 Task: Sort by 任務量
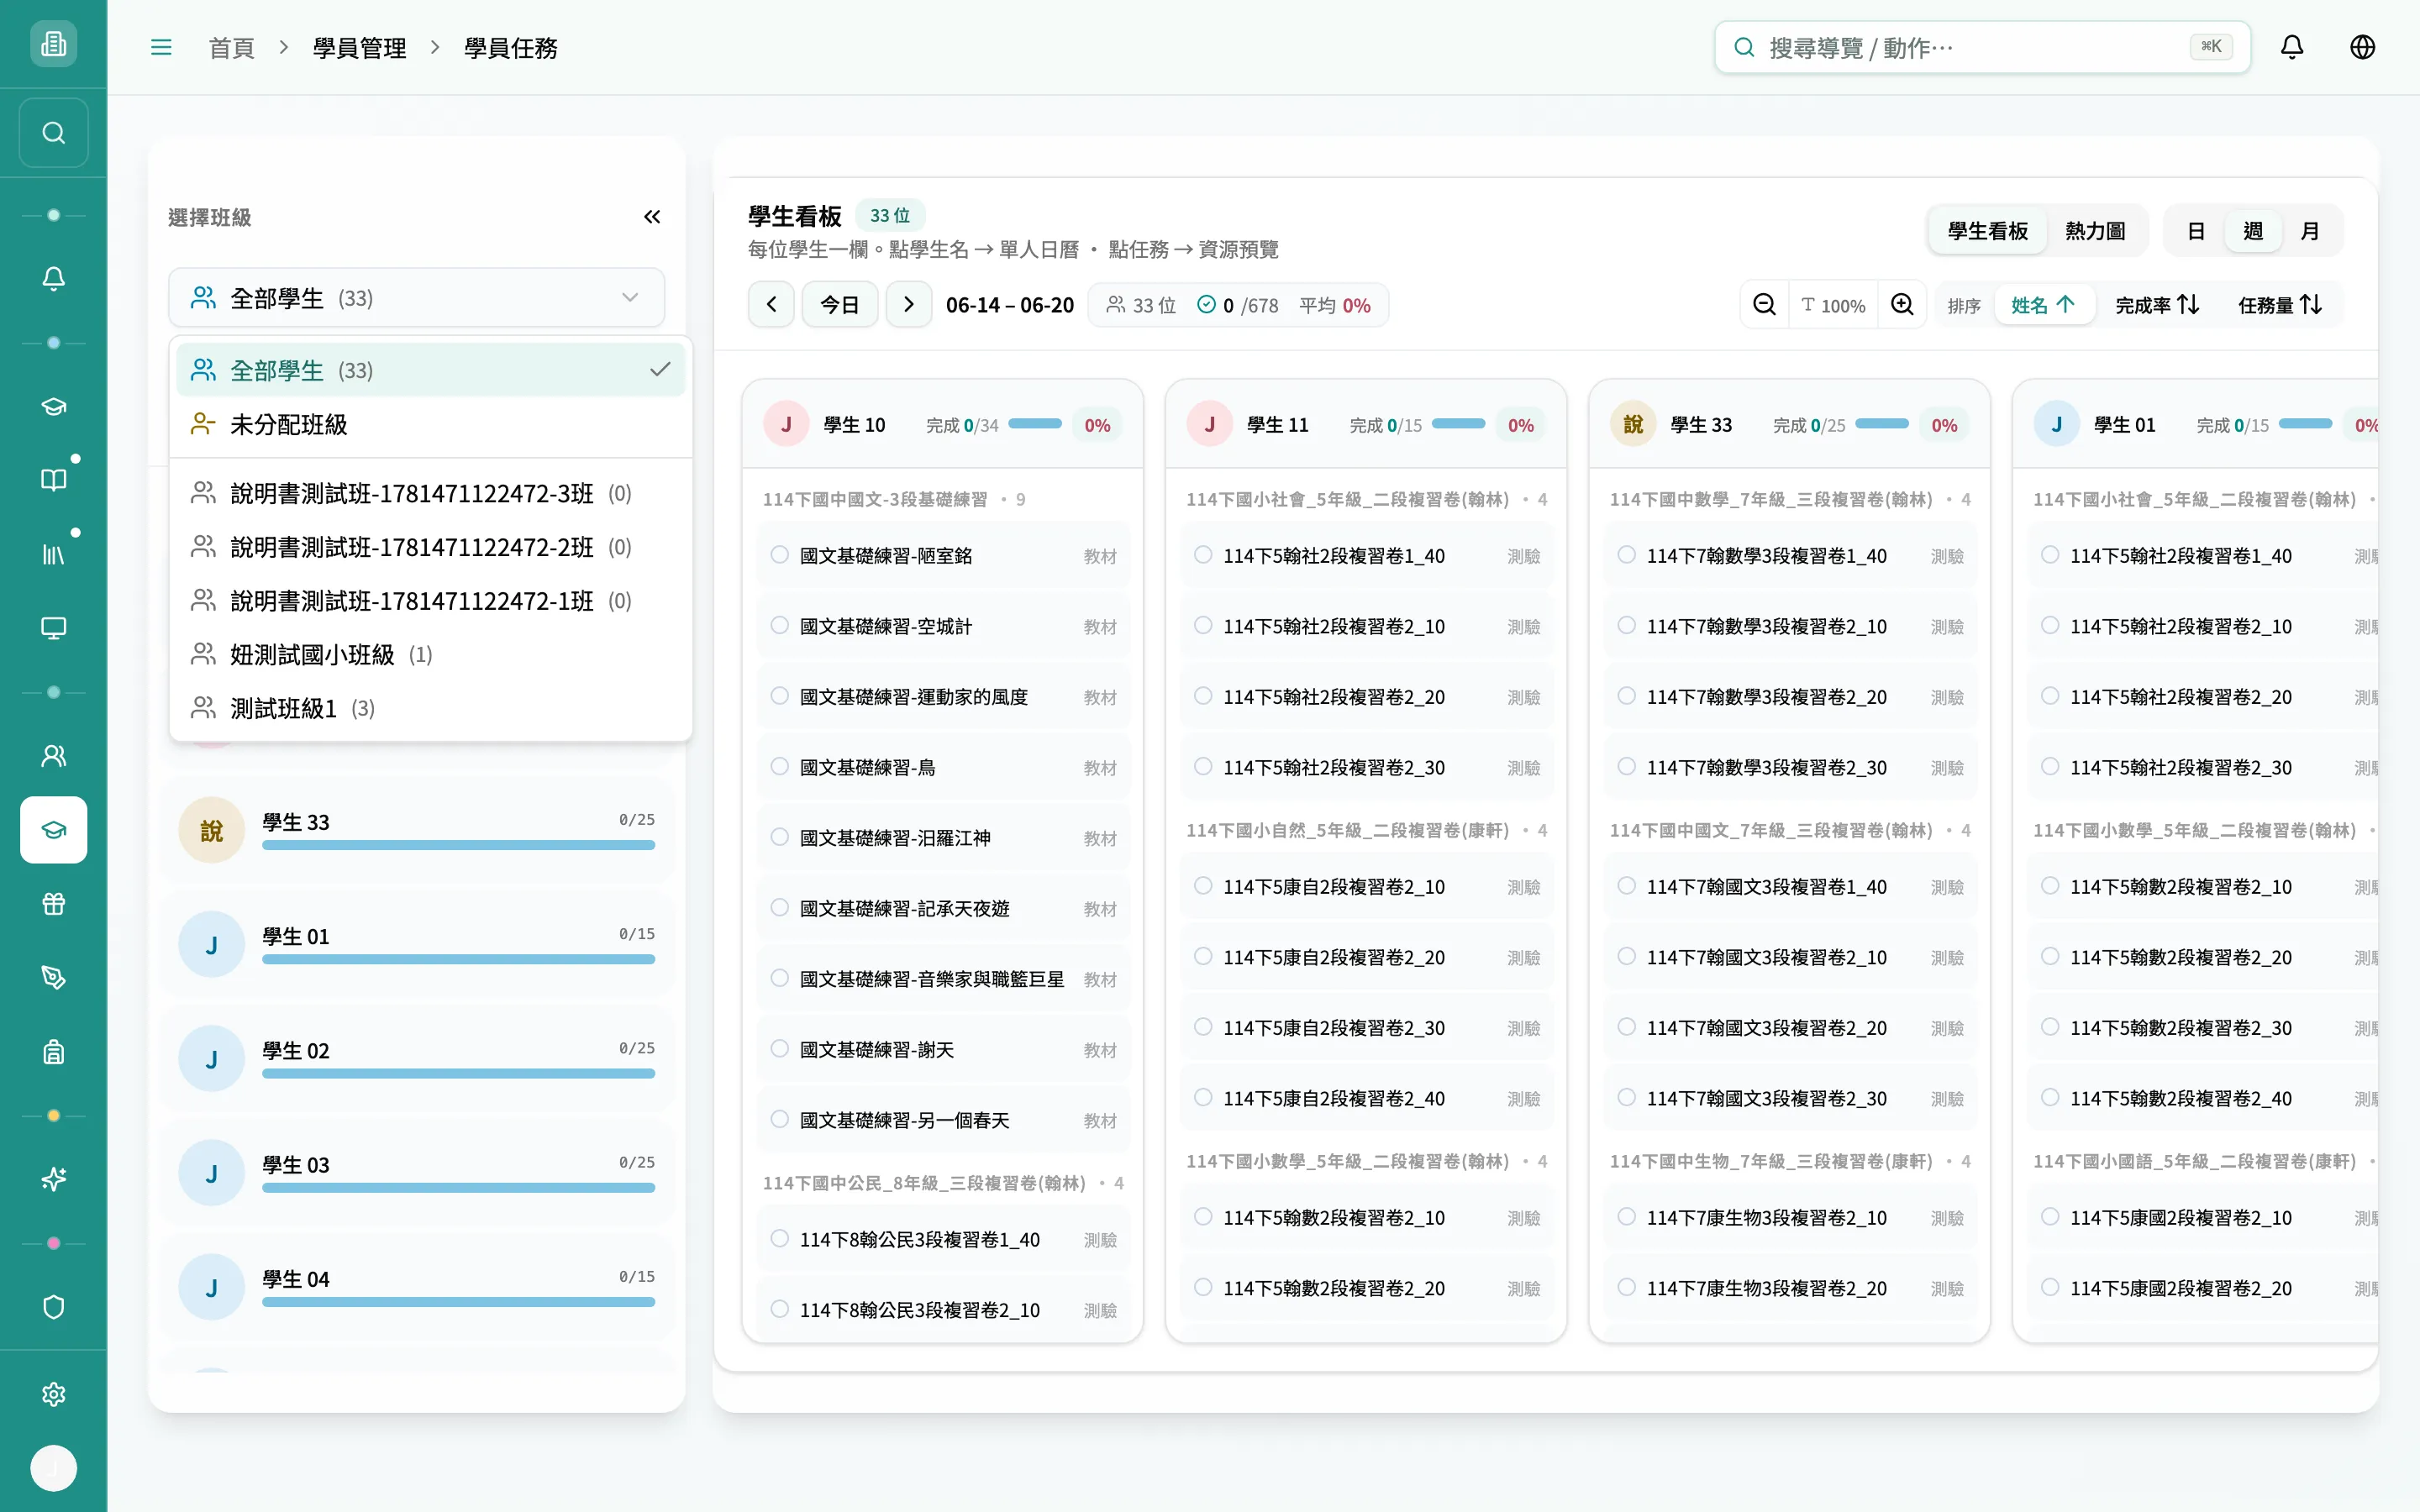click(x=2280, y=305)
